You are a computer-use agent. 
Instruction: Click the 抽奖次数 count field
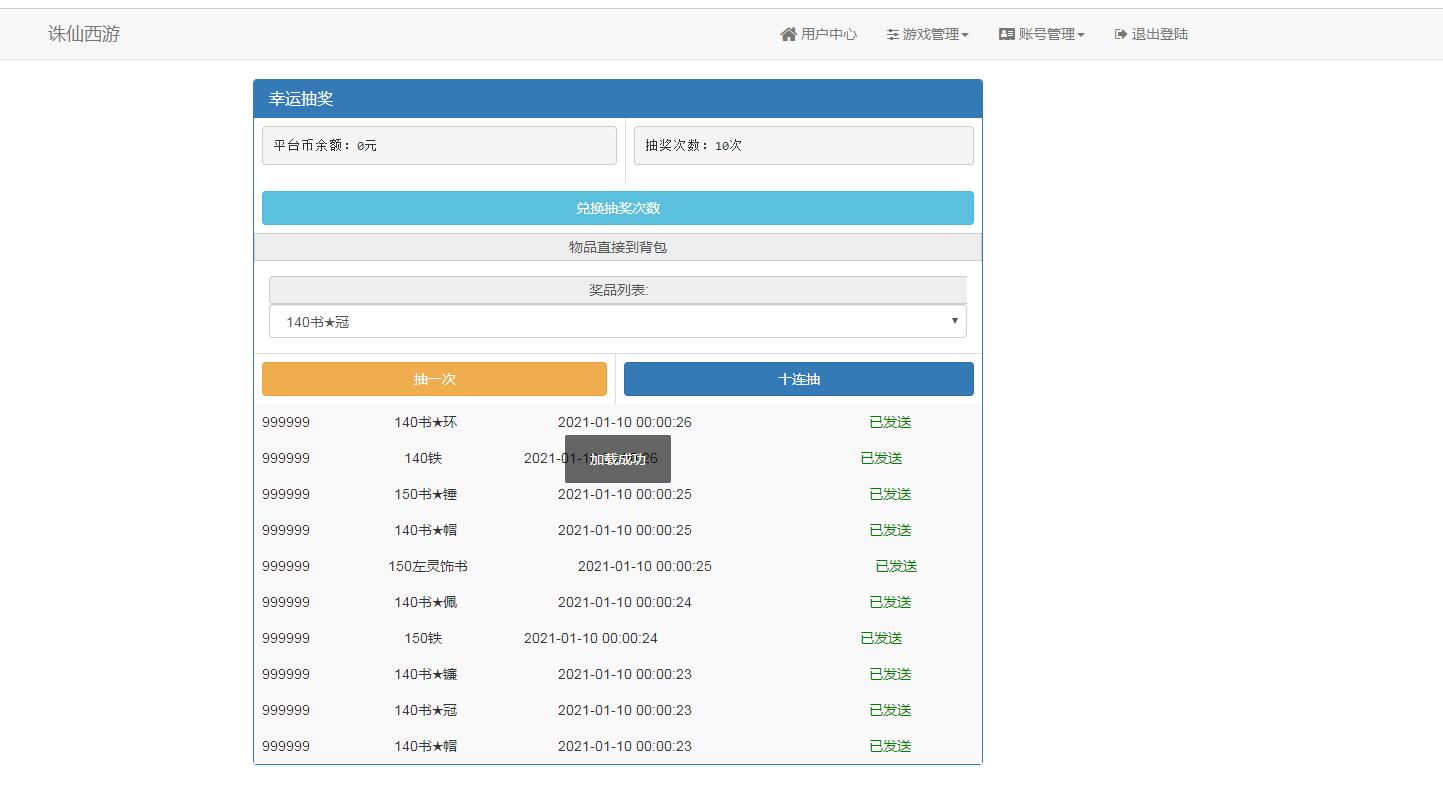[803, 145]
